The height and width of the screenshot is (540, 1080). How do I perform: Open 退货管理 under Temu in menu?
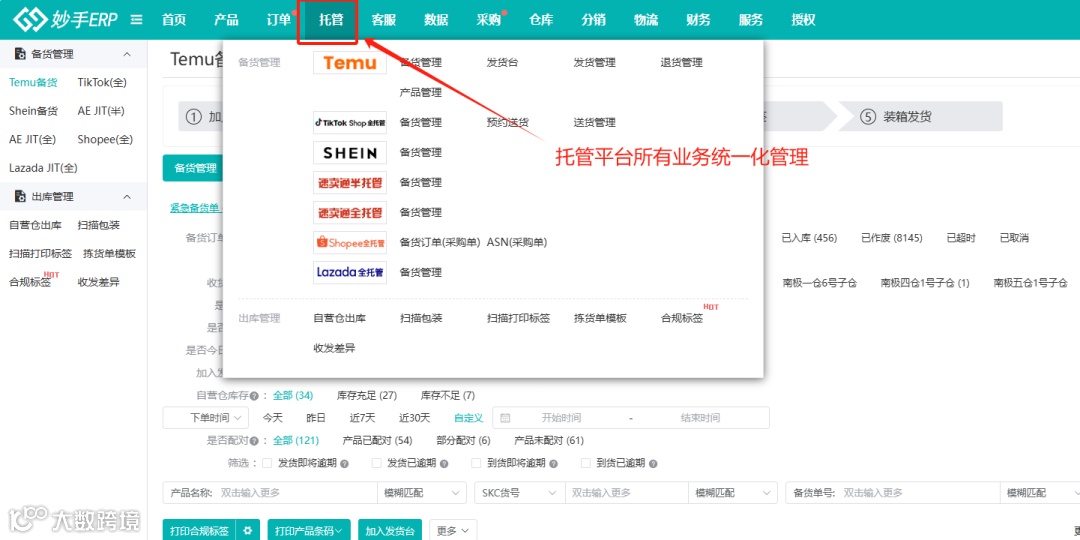pos(681,63)
